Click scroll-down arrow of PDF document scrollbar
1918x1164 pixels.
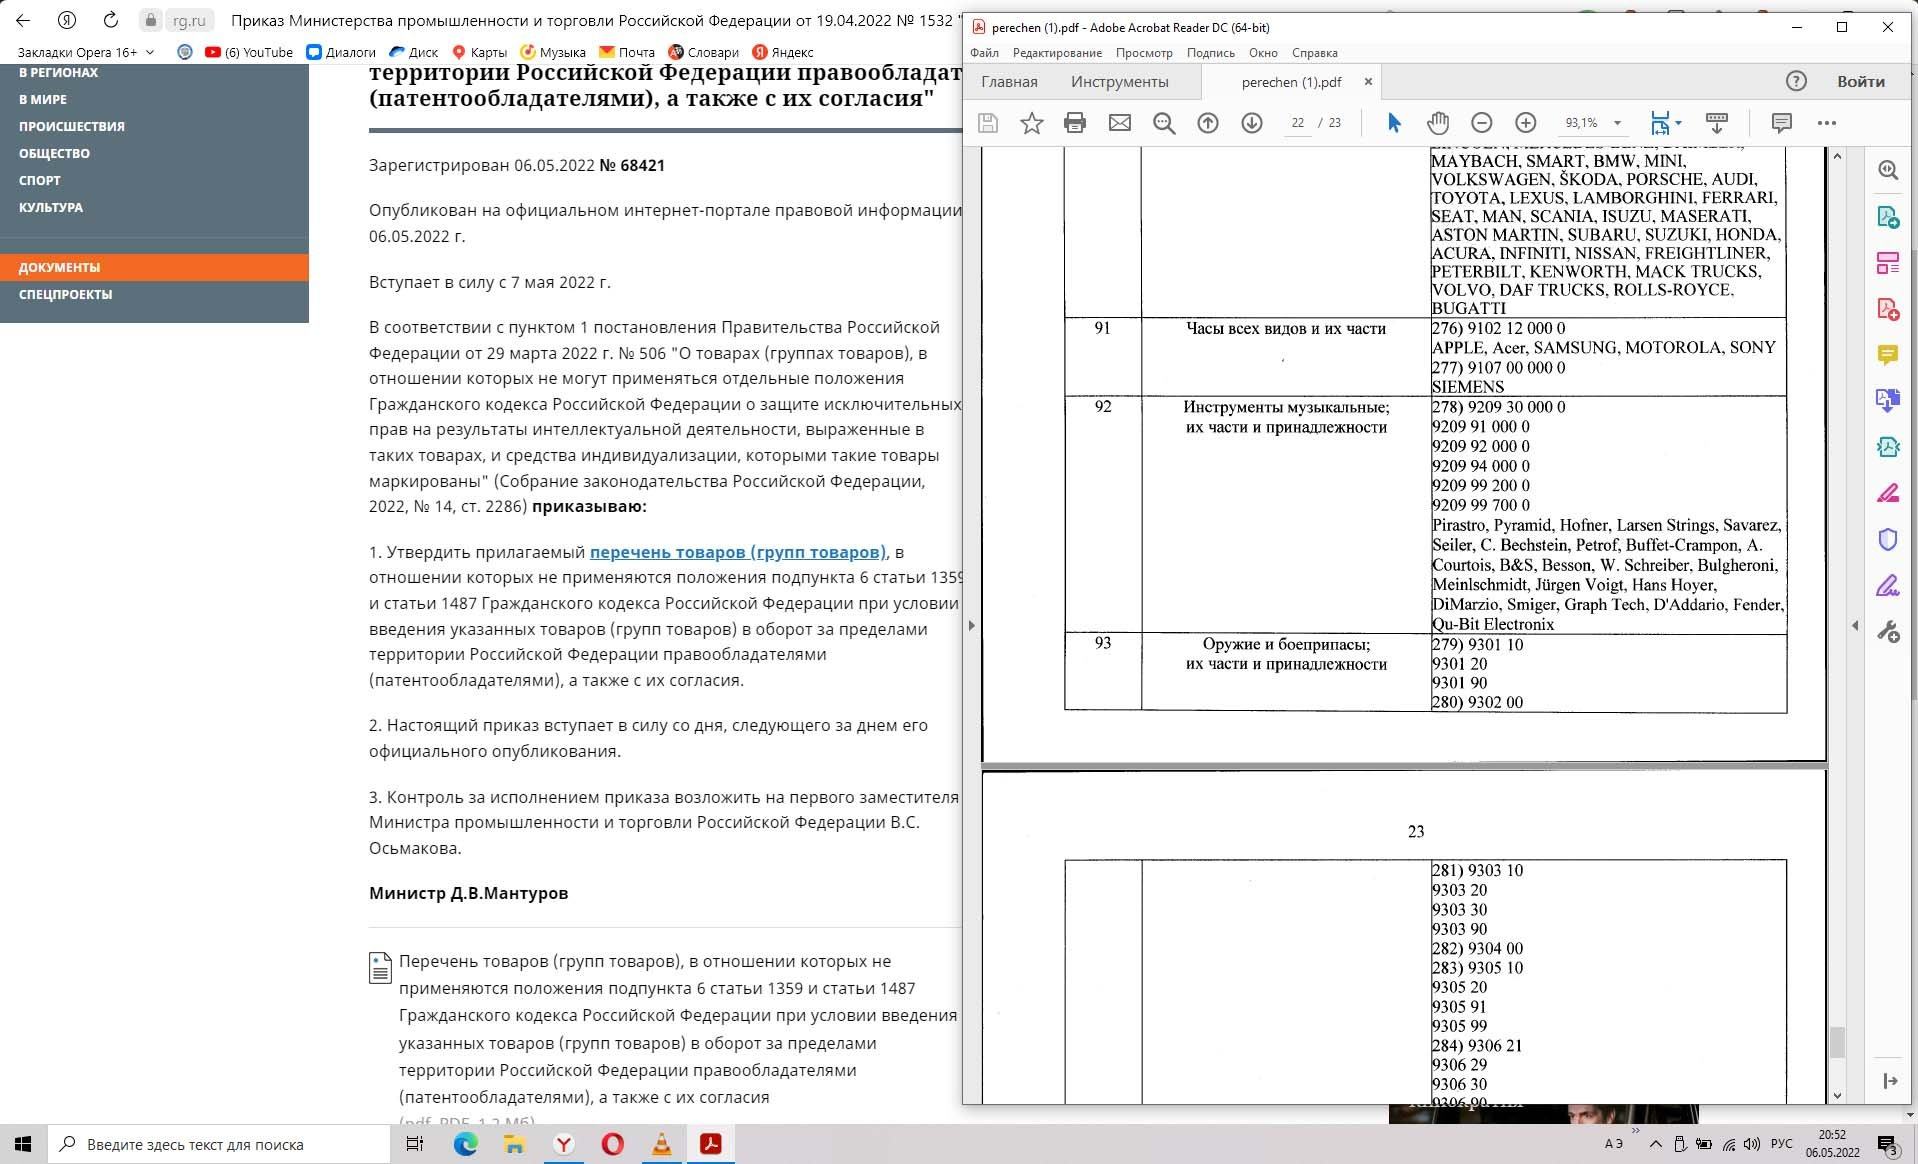1837,1096
